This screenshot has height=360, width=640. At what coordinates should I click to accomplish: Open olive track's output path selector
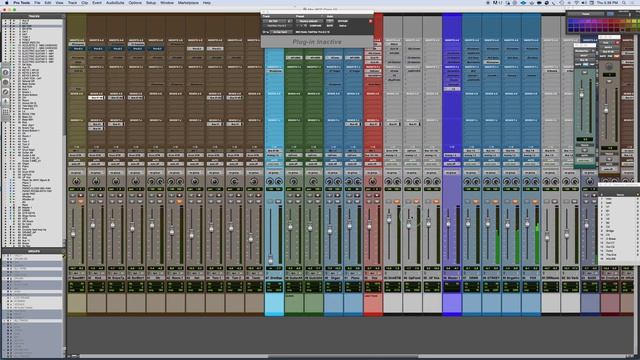[x=76, y=155]
